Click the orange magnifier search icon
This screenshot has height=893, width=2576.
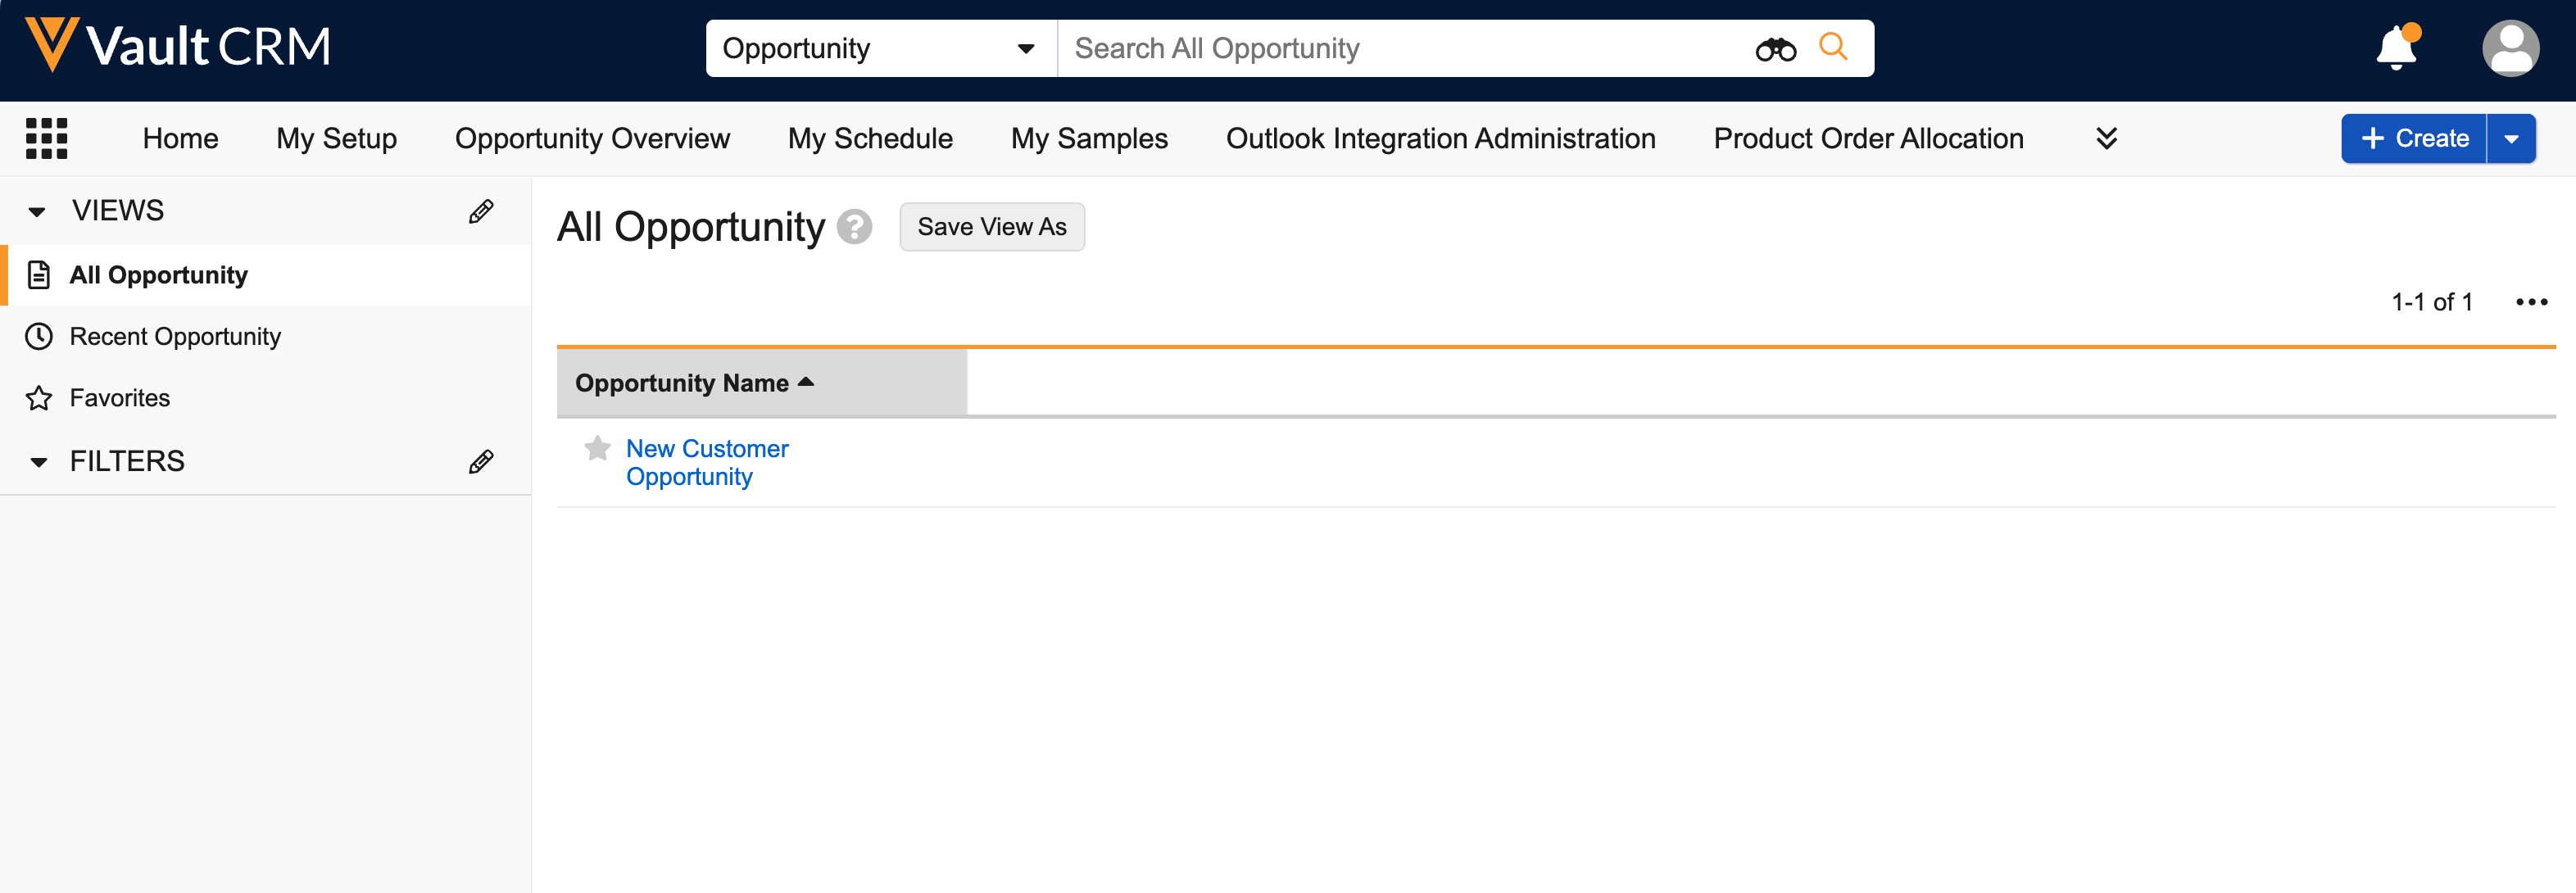pyautogui.click(x=1833, y=47)
